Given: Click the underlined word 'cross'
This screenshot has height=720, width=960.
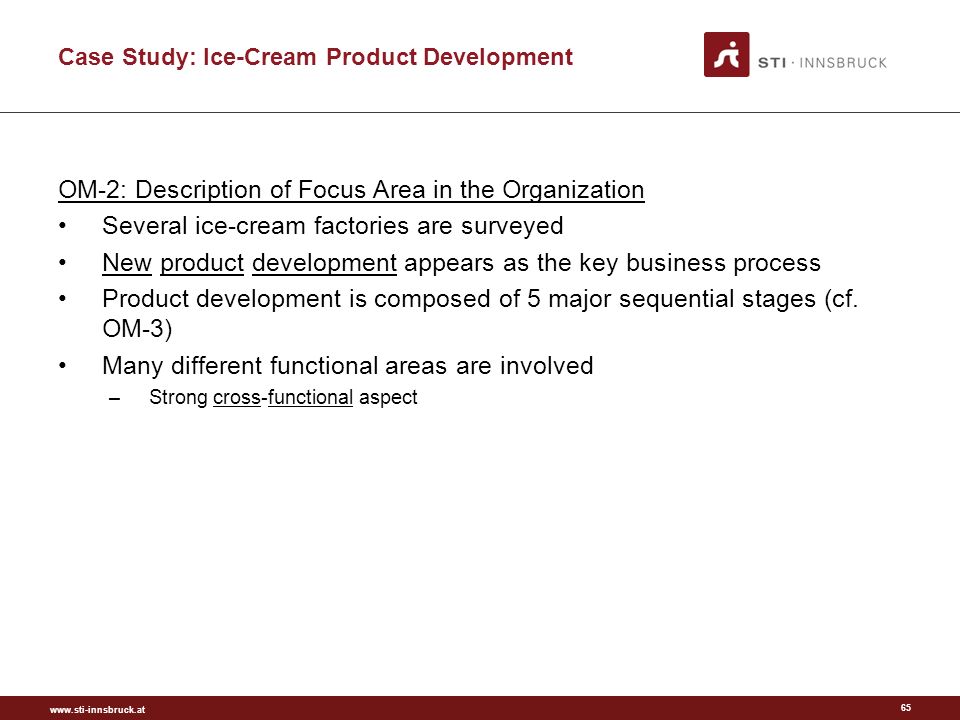Looking at the screenshot, I should click(x=237, y=397).
